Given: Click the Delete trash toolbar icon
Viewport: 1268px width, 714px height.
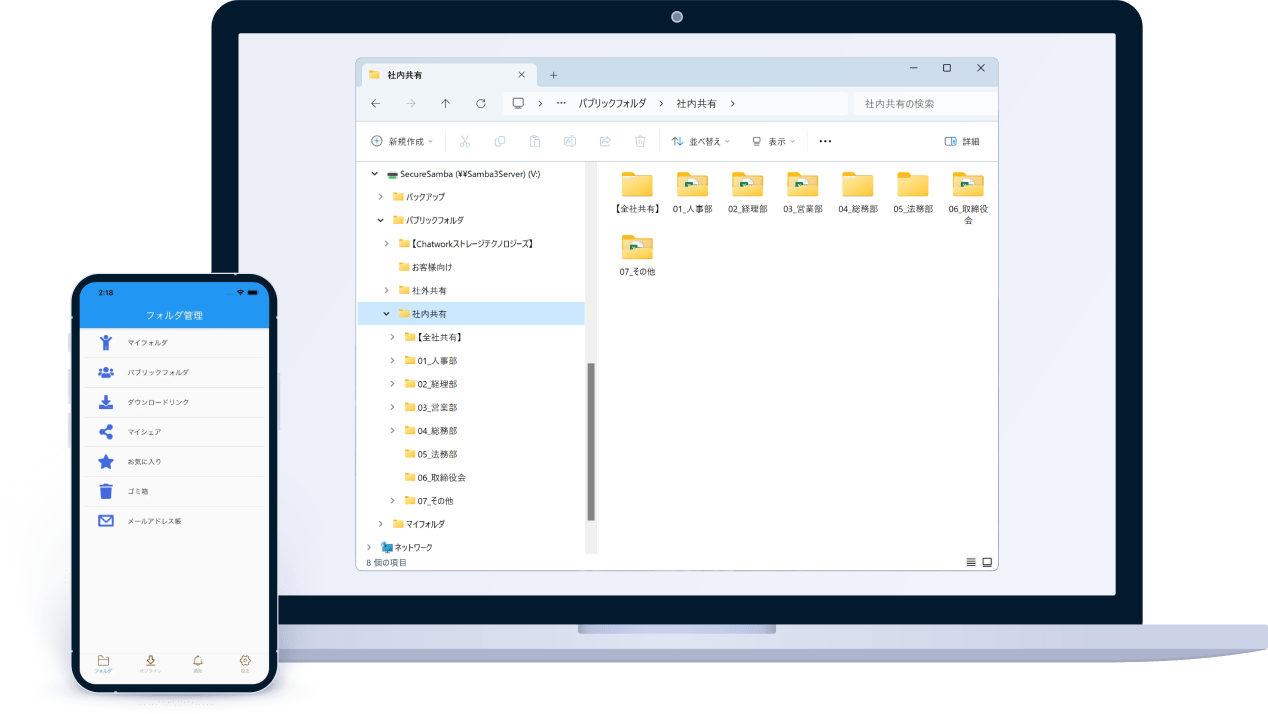Looking at the screenshot, I should (640, 141).
